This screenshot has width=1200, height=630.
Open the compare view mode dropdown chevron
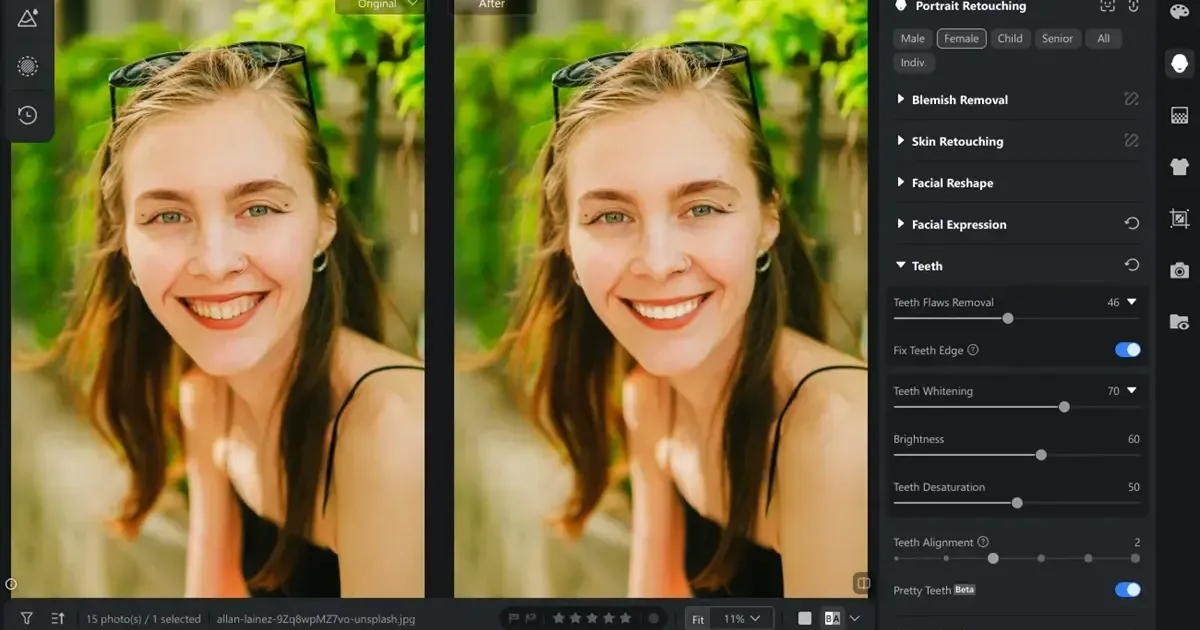(855, 619)
